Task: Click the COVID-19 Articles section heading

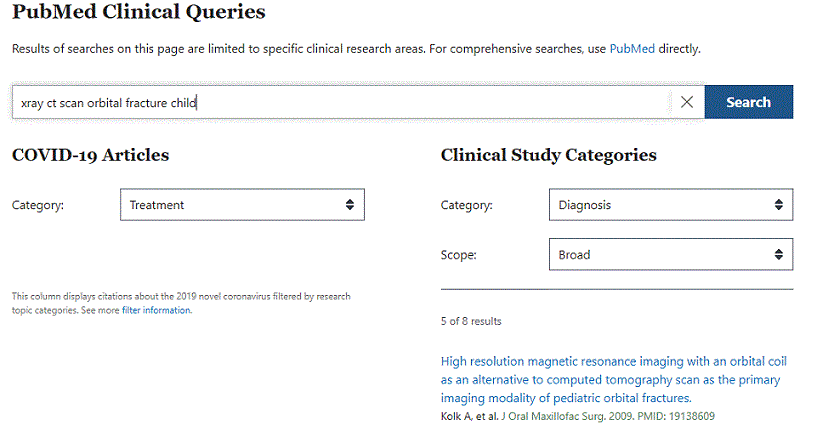Action: (x=90, y=155)
